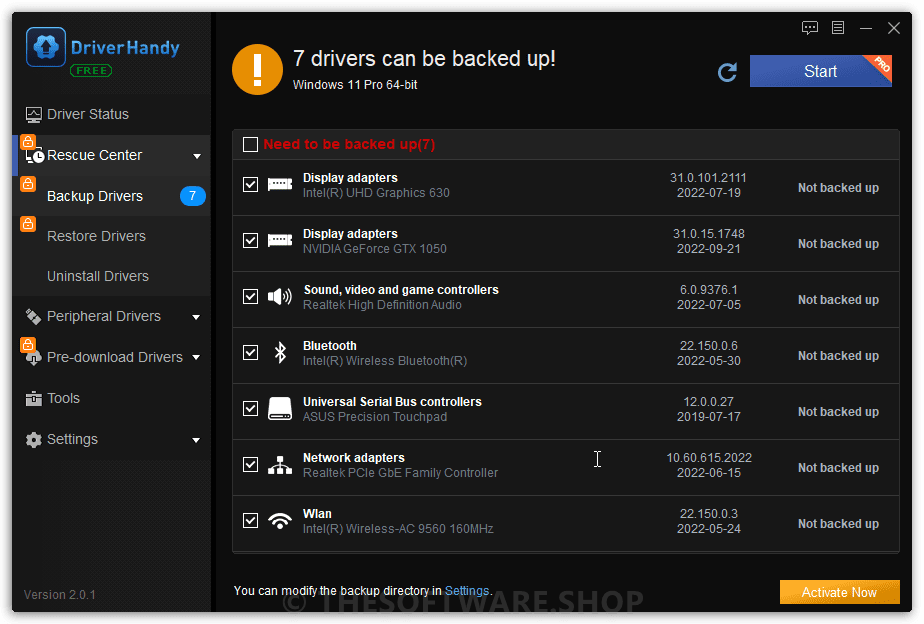Click 'Universal Serial Bus controllers' row title
Screen dimensions: 924x624
(392, 402)
